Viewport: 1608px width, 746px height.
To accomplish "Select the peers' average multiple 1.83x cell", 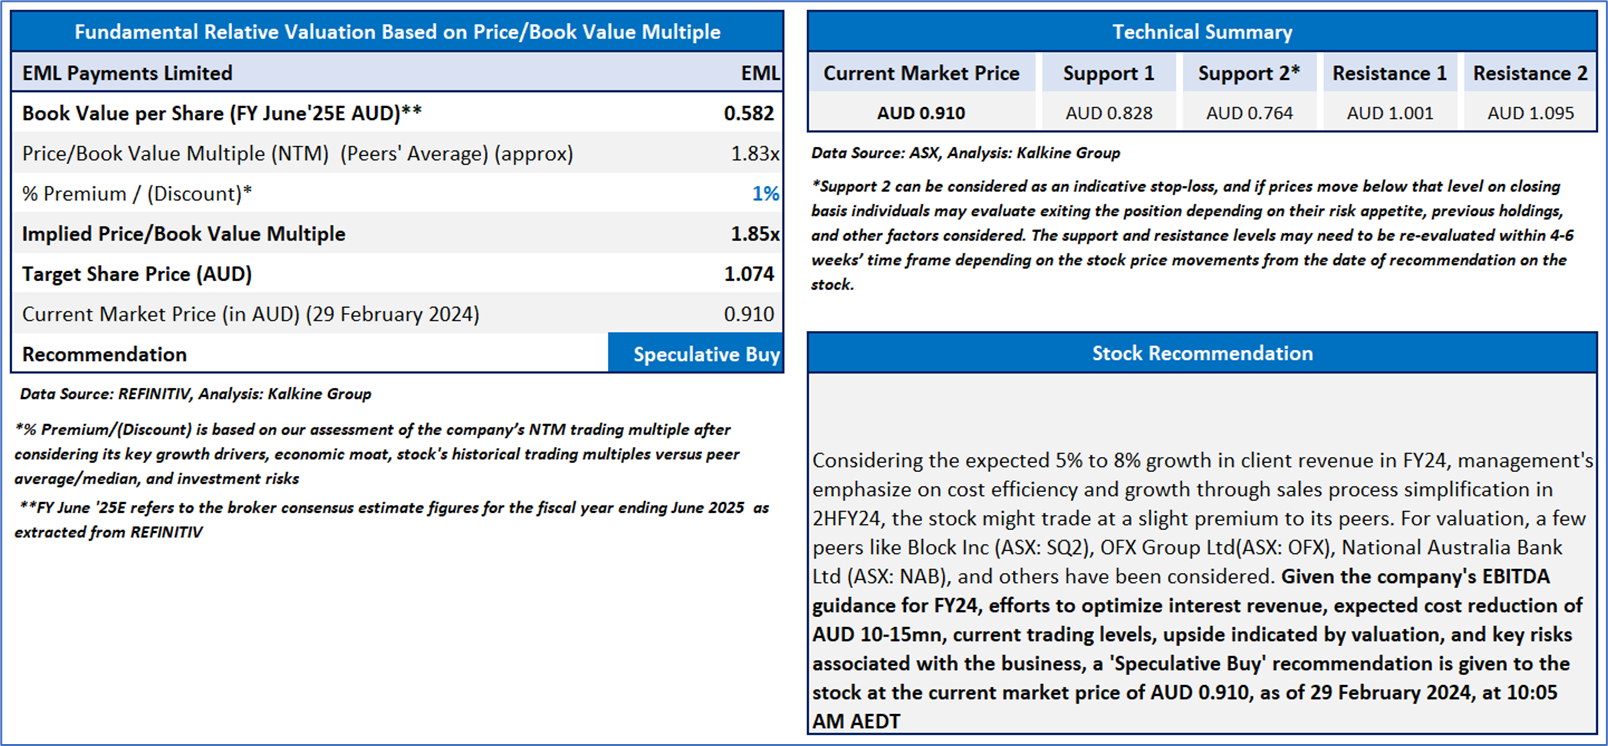I will click(x=754, y=153).
